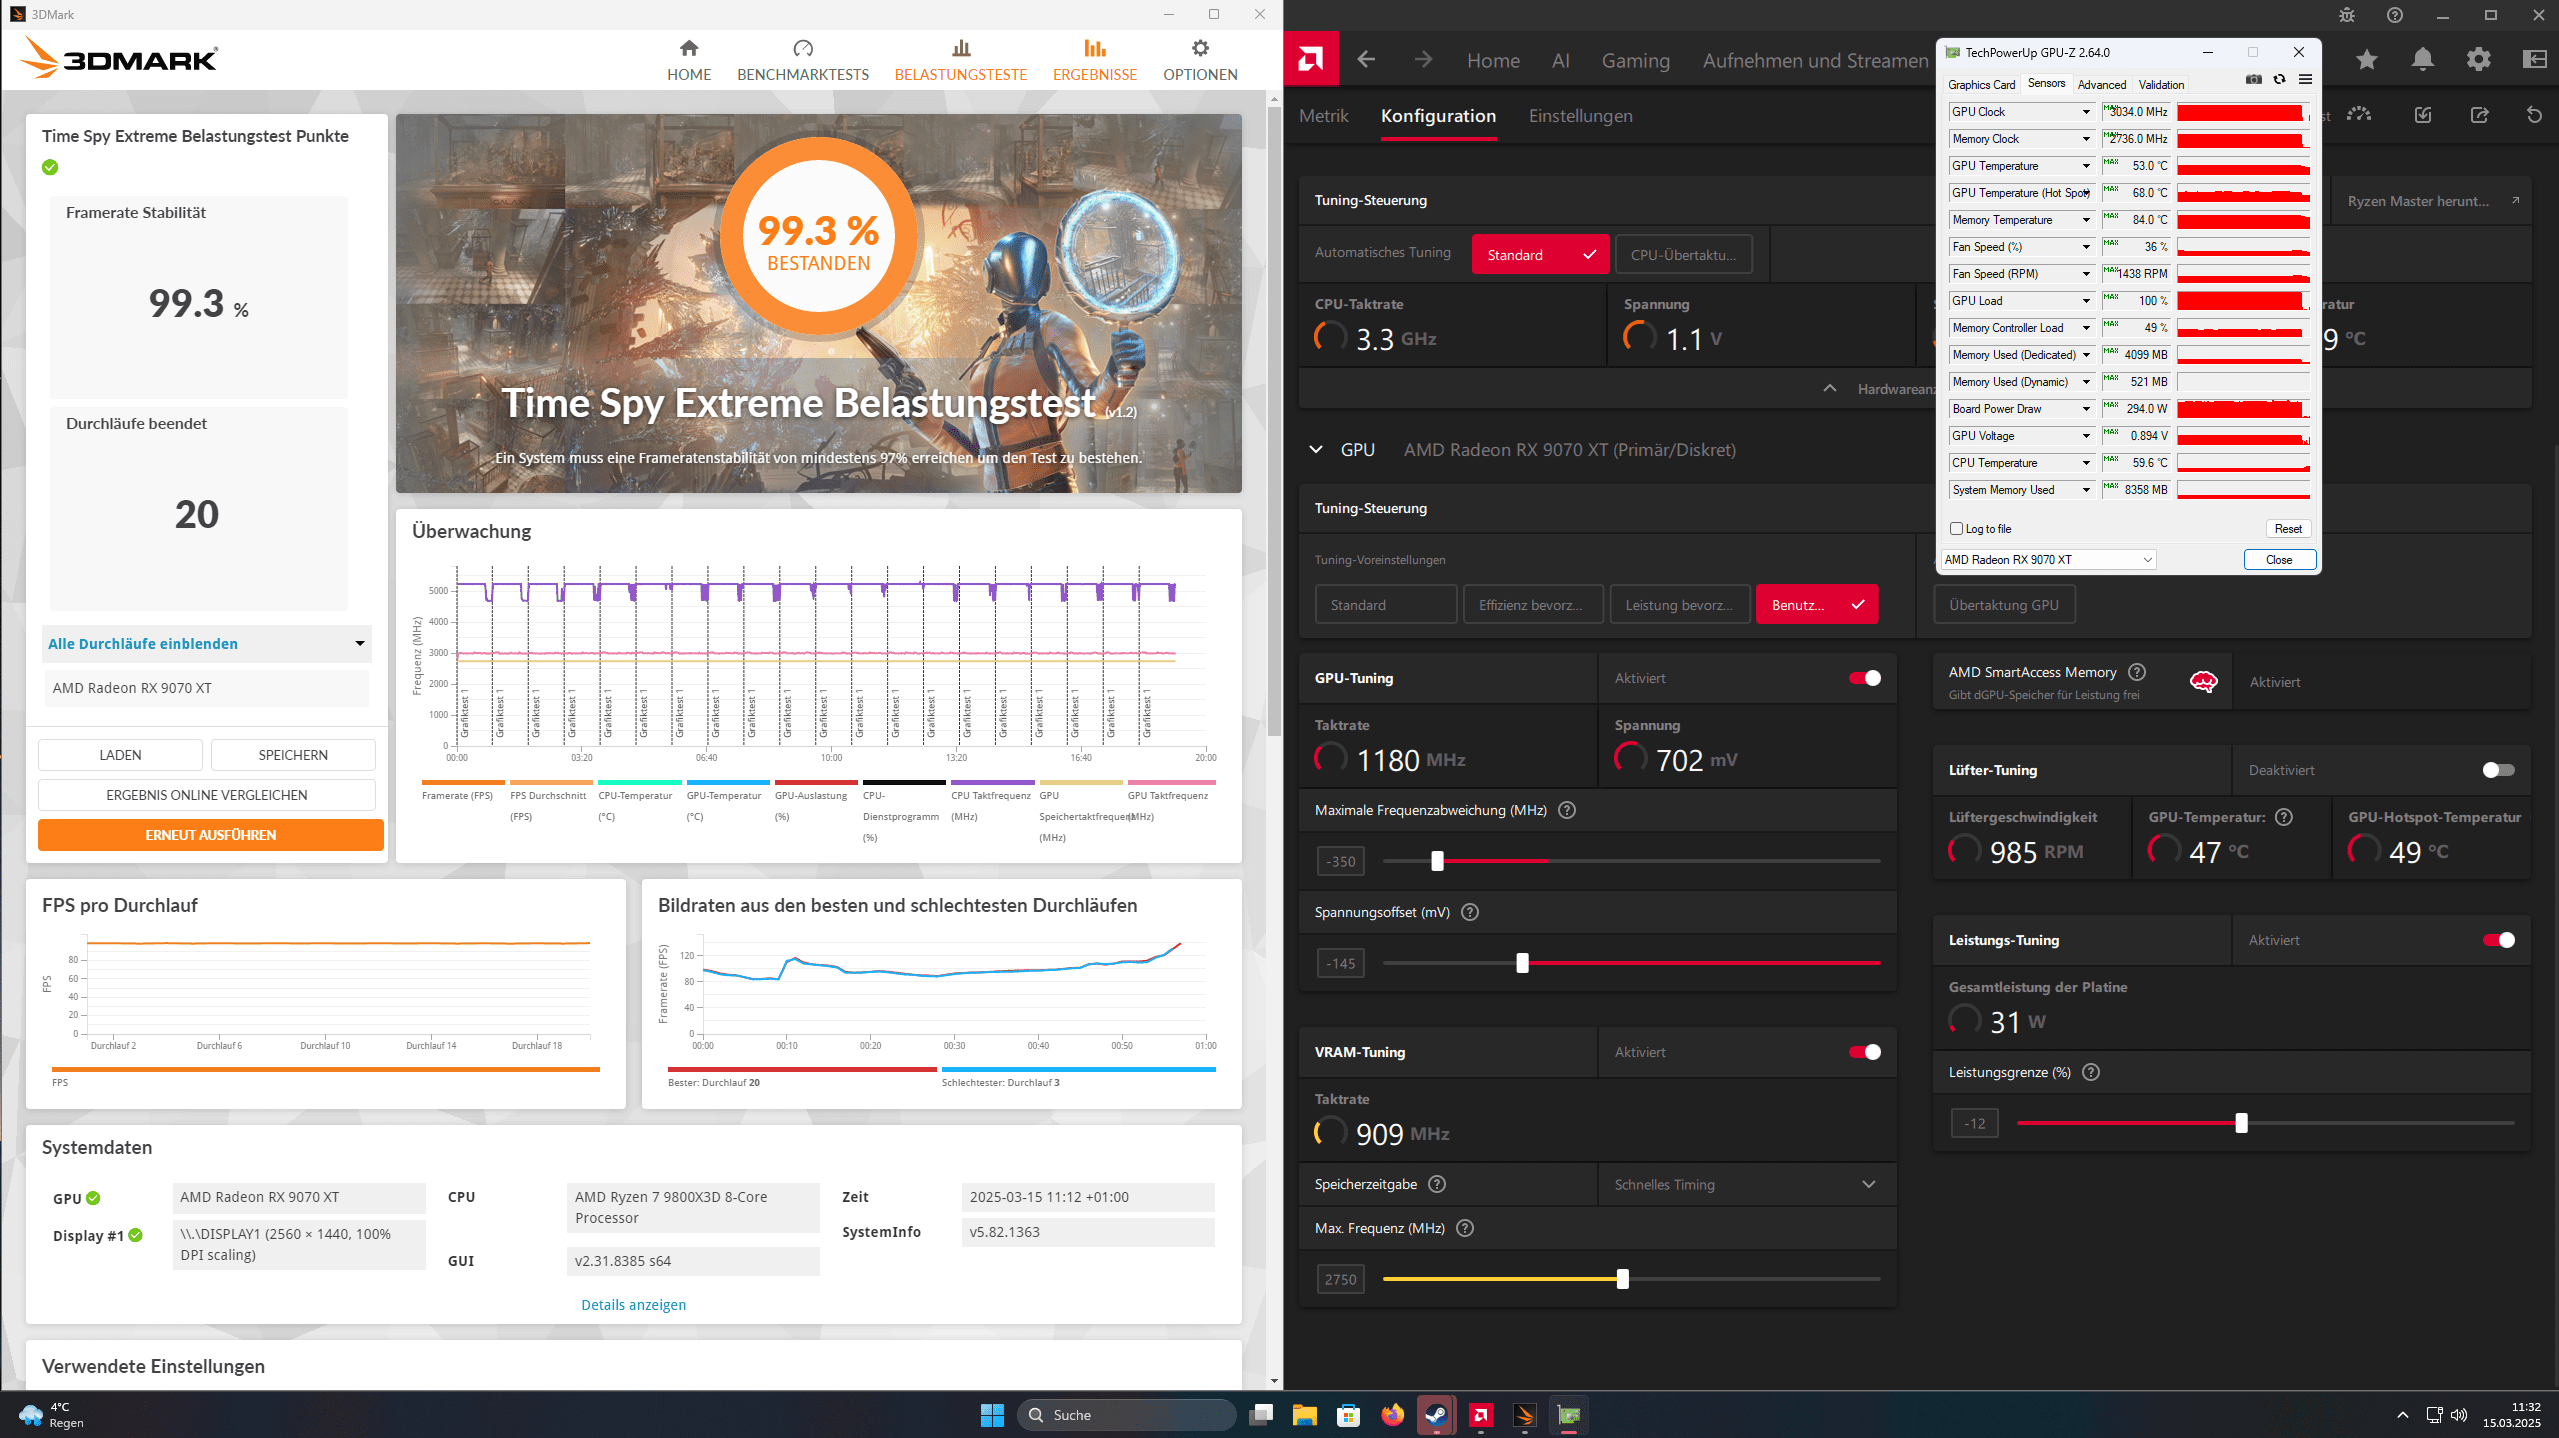Expand Speicherzeitgabe Schnelles Timing dropdown

pyautogui.click(x=1745, y=1184)
